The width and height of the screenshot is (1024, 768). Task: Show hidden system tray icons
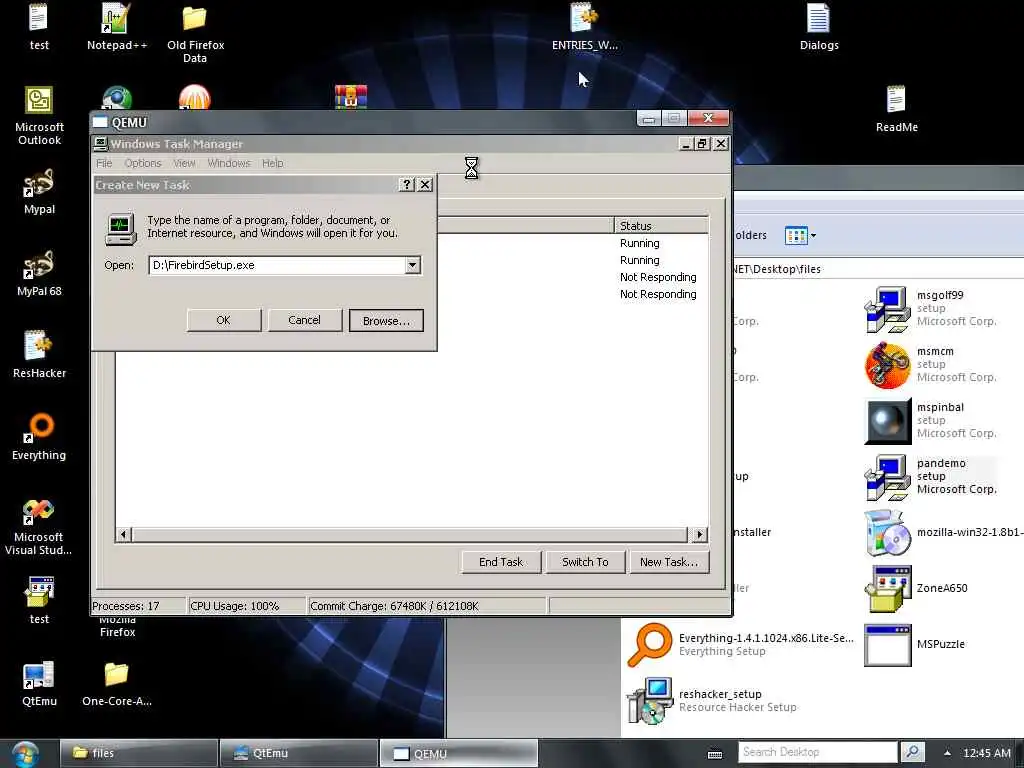947,753
